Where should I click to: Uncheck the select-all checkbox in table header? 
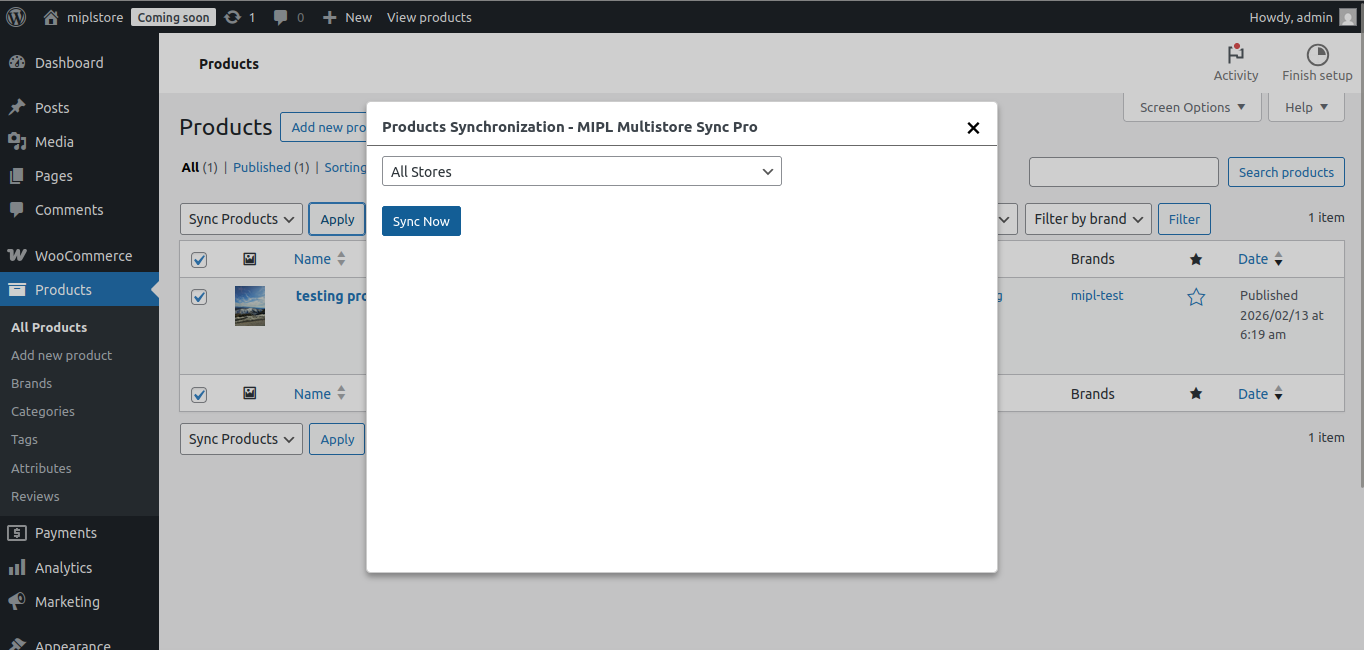click(x=199, y=260)
